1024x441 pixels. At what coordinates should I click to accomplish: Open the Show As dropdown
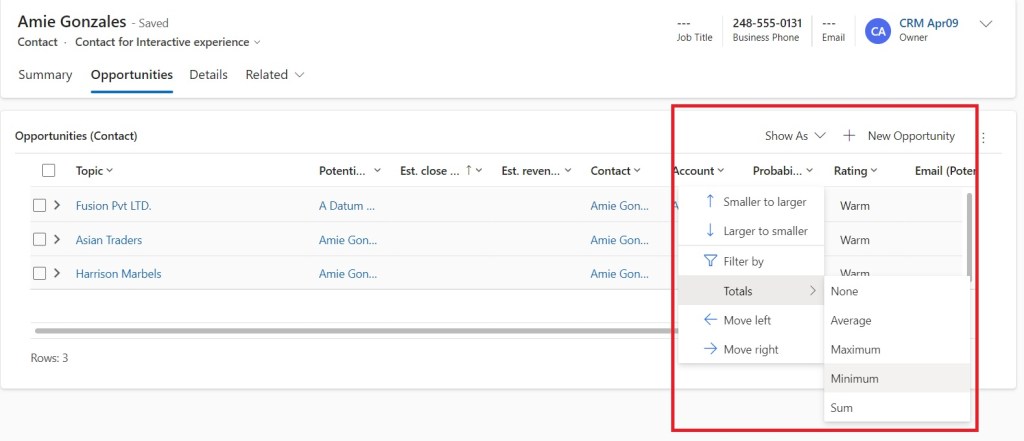pyautogui.click(x=796, y=136)
